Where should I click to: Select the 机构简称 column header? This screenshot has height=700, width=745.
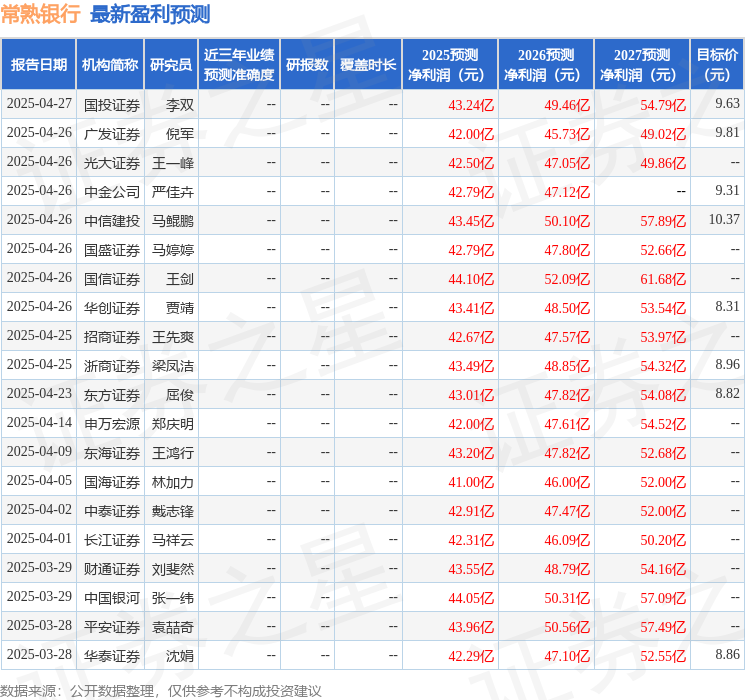pos(110,65)
